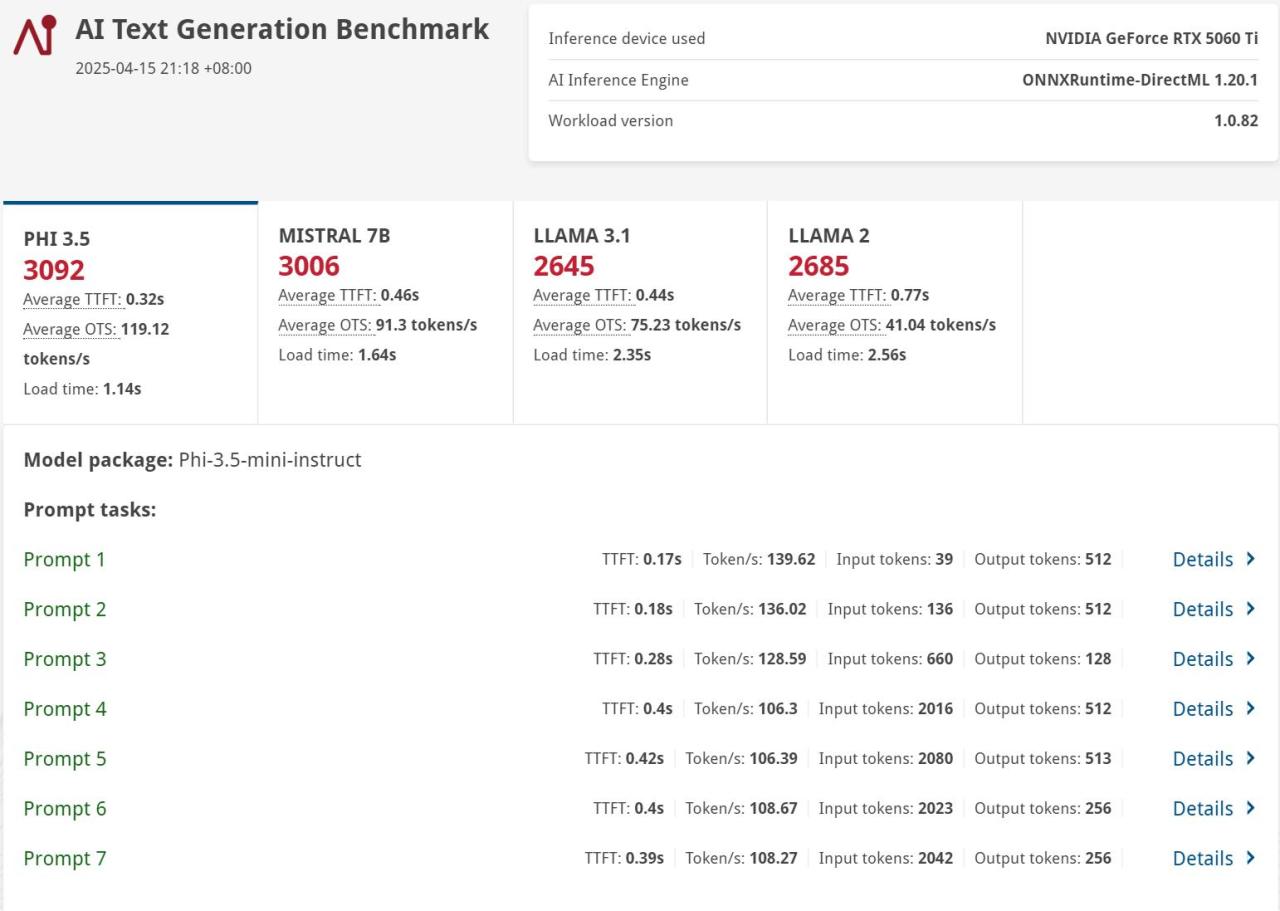1280x911 pixels.
Task: Click the Prompt 3 task title
Action: point(64,659)
